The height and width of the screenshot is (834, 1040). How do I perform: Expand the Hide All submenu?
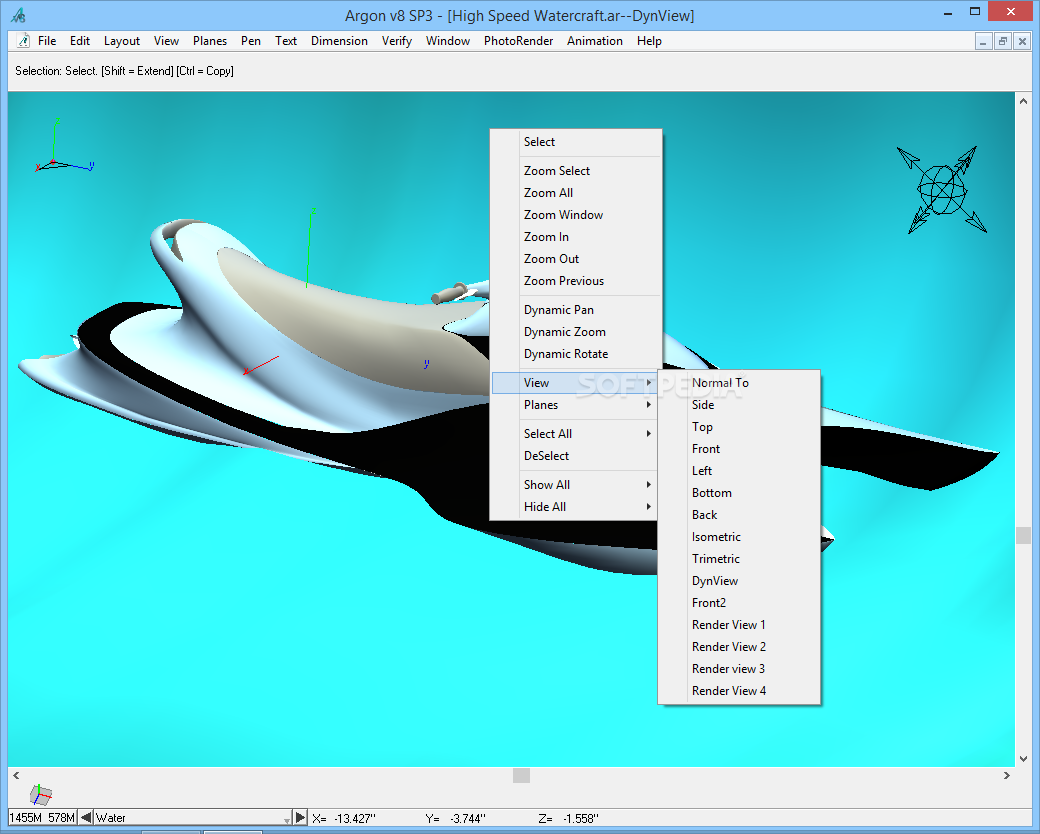coord(575,507)
